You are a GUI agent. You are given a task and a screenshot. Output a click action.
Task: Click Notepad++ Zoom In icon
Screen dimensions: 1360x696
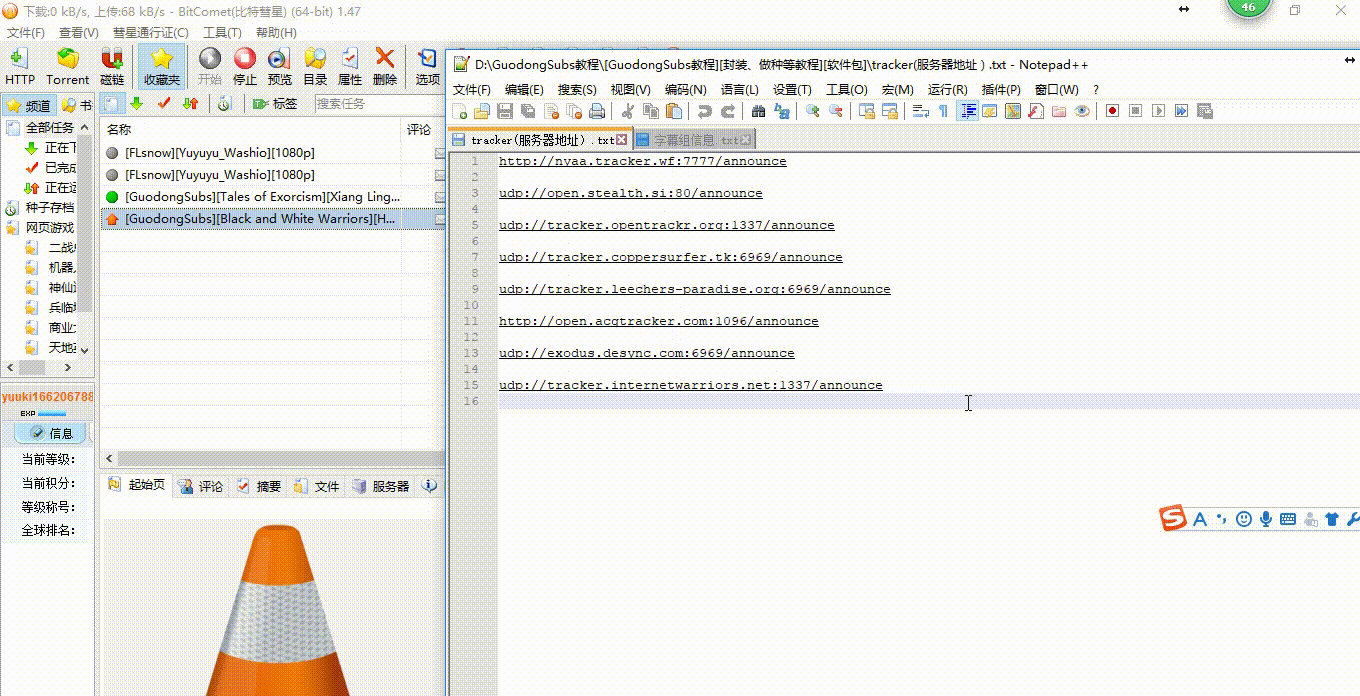point(813,111)
